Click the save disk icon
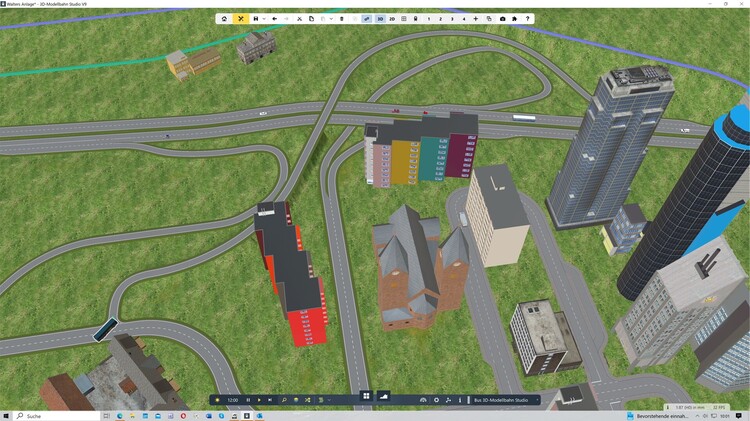This screenshot has height=421, width=750. pyautogui.click(x=256, y=19)
